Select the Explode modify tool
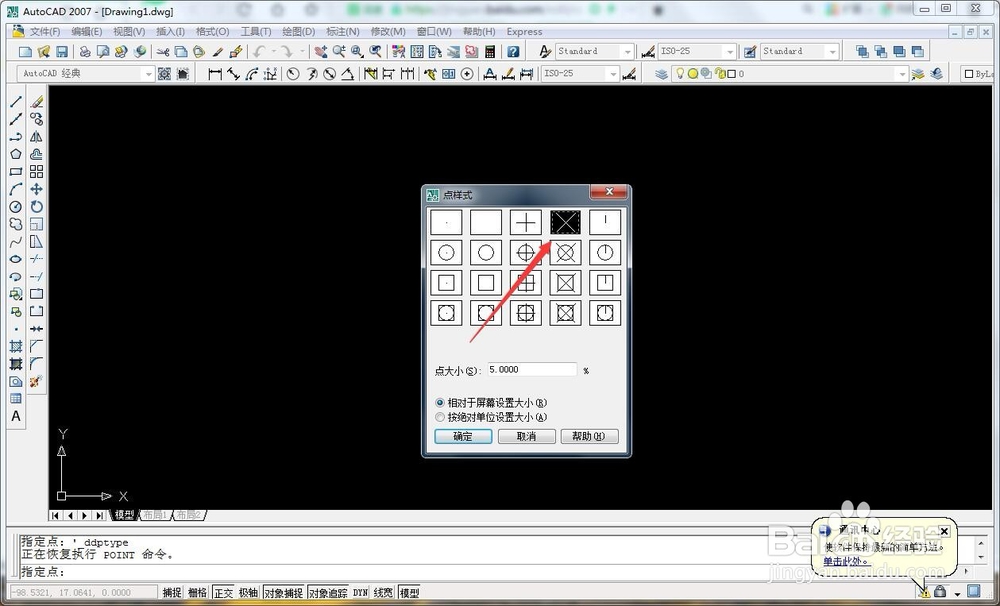Image resolution: width=1000 pixels, height=606 pixels. pyautogui.click(x=36, y=381)
